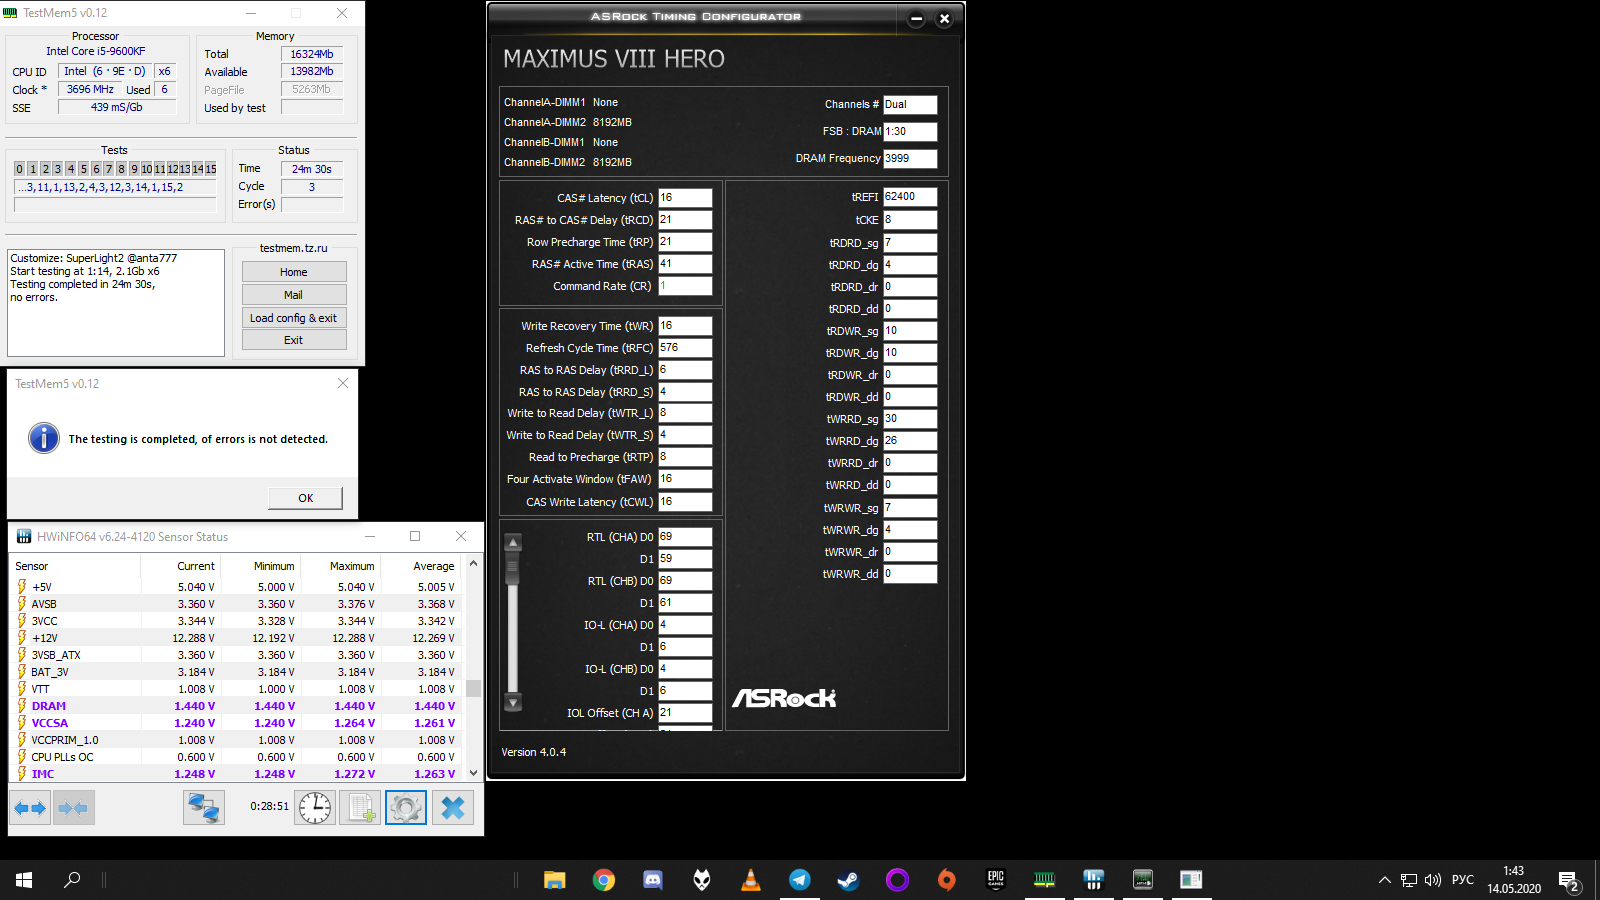Screen dimensions: 1600x900
Task: Click the VCCSA maximum value 1.264 V
Action: (355, 723)
